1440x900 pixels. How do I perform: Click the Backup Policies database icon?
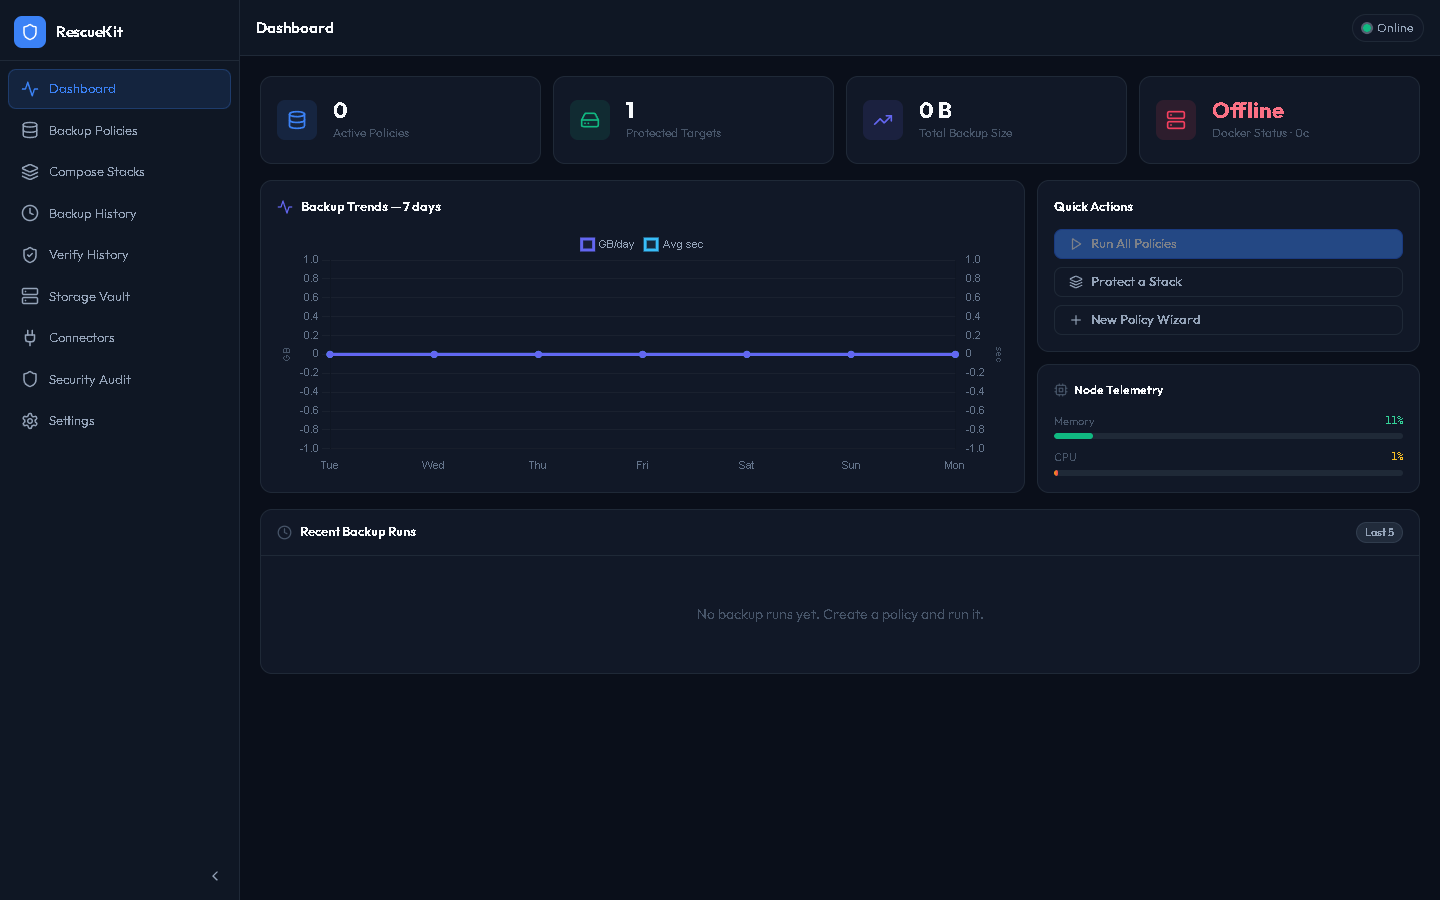pyautogui.click(x=30, y=131)
